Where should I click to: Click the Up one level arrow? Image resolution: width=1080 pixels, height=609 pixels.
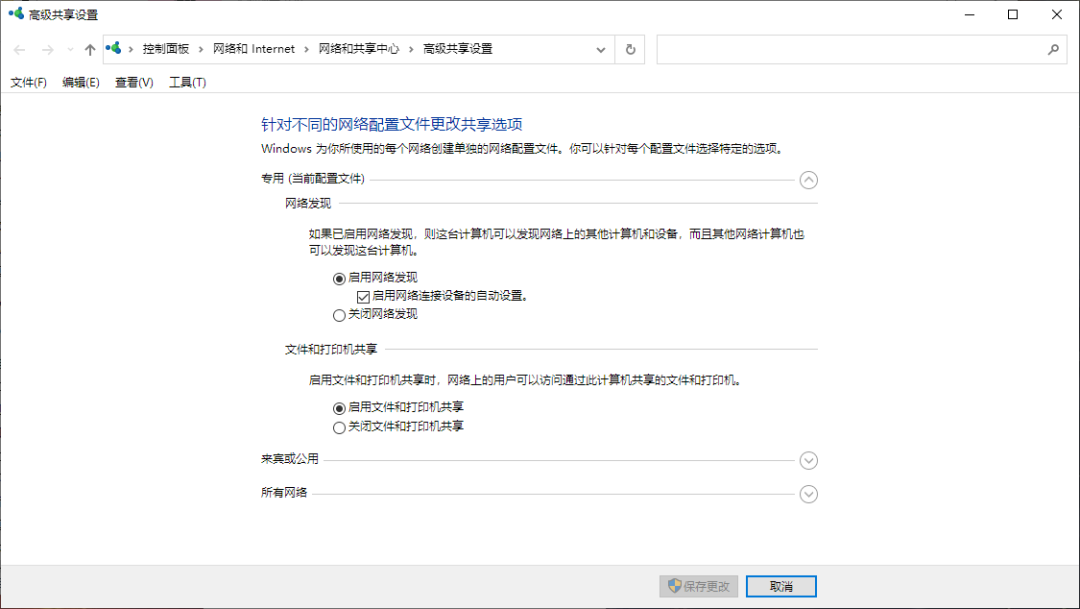90,49
